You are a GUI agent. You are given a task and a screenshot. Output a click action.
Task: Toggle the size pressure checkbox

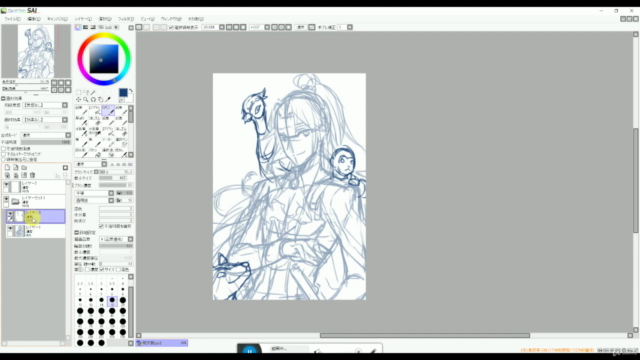(102, 269)
